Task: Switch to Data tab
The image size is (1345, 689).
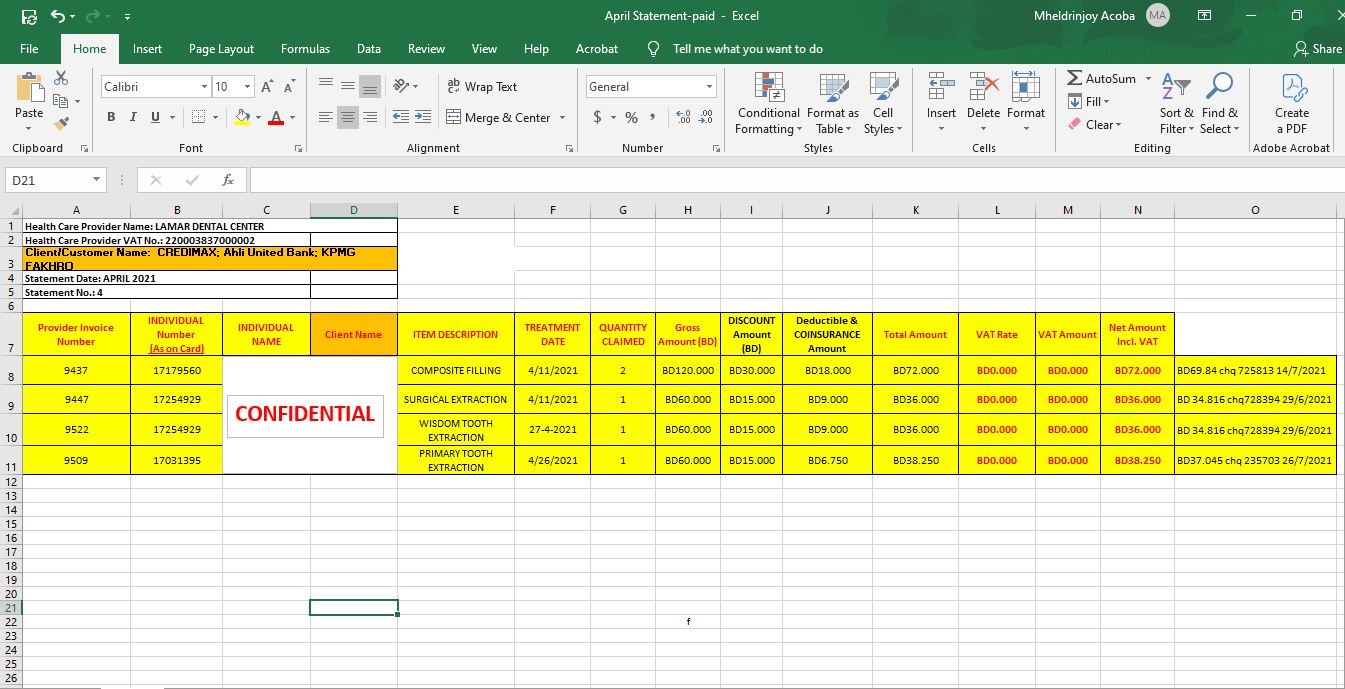Action: point(369,48)
